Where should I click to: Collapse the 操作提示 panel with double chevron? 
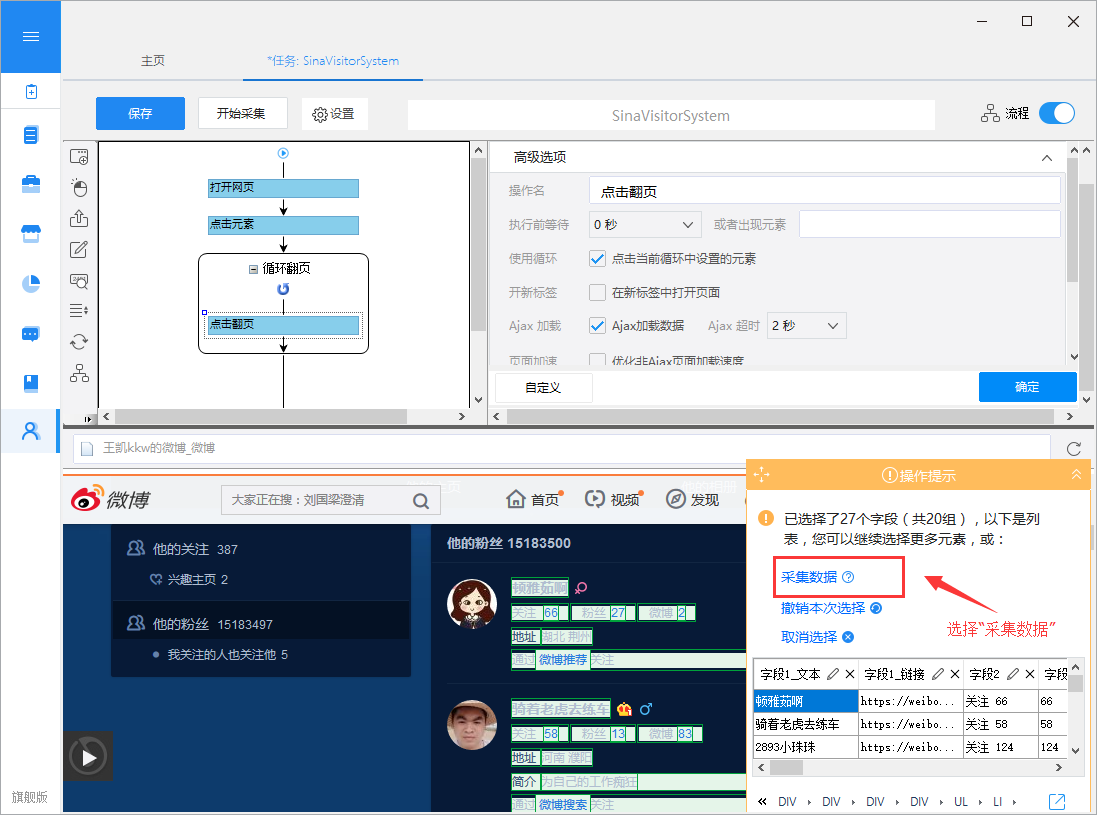pyautogui.click(x=1077, y=475)
